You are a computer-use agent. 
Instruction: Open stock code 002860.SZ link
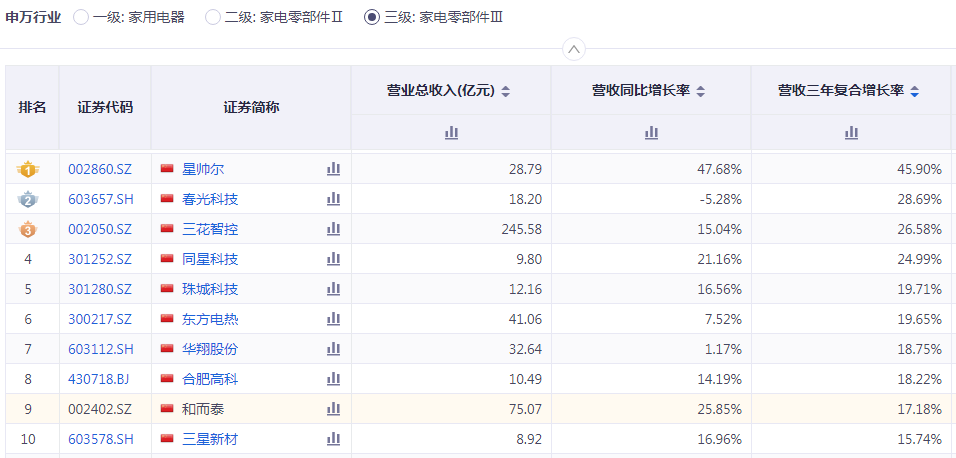(x=100, y=169)
